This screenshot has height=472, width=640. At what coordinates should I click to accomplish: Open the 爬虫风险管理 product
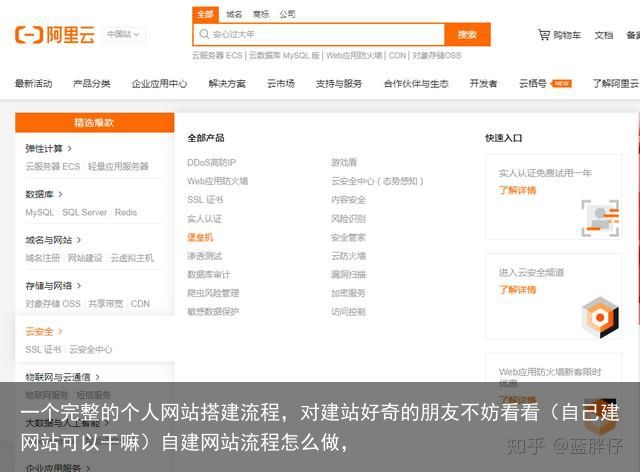coord(213,293)
